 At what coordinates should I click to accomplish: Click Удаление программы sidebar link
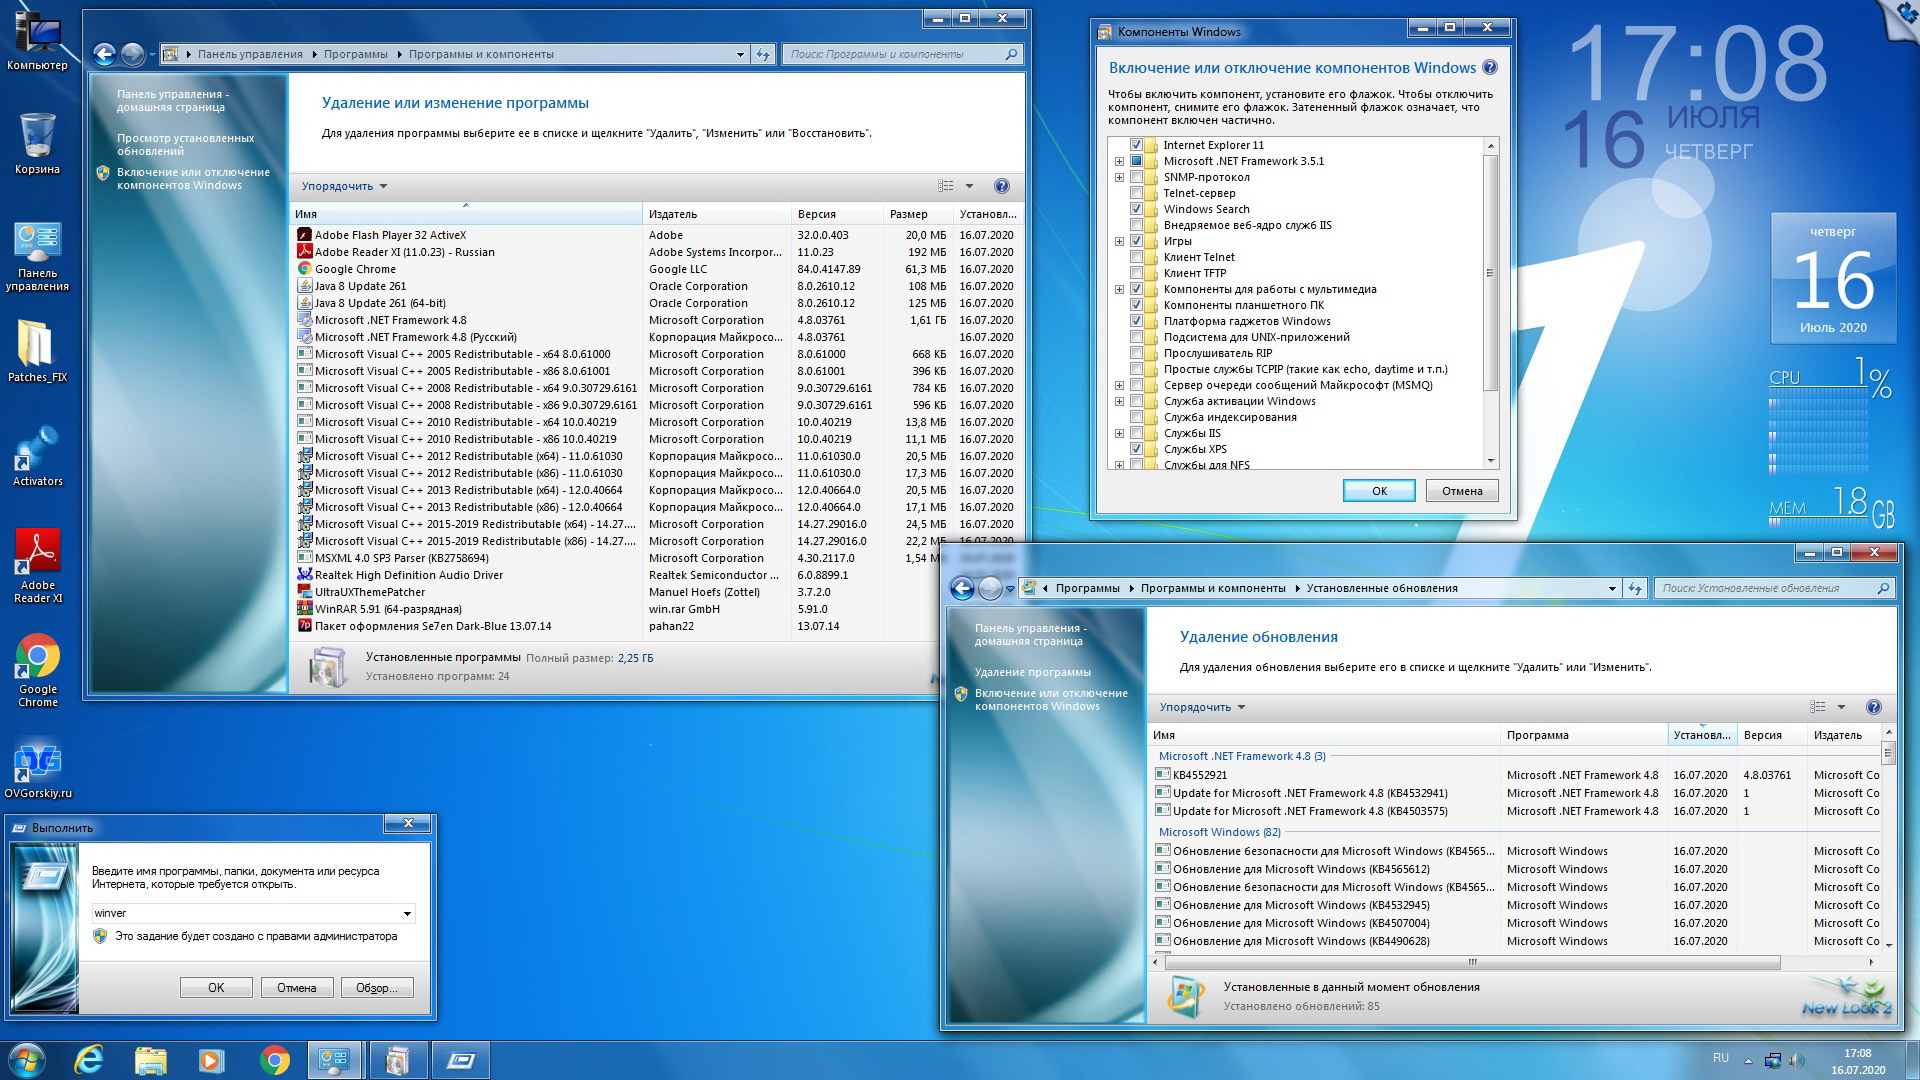coord(1036,670)
